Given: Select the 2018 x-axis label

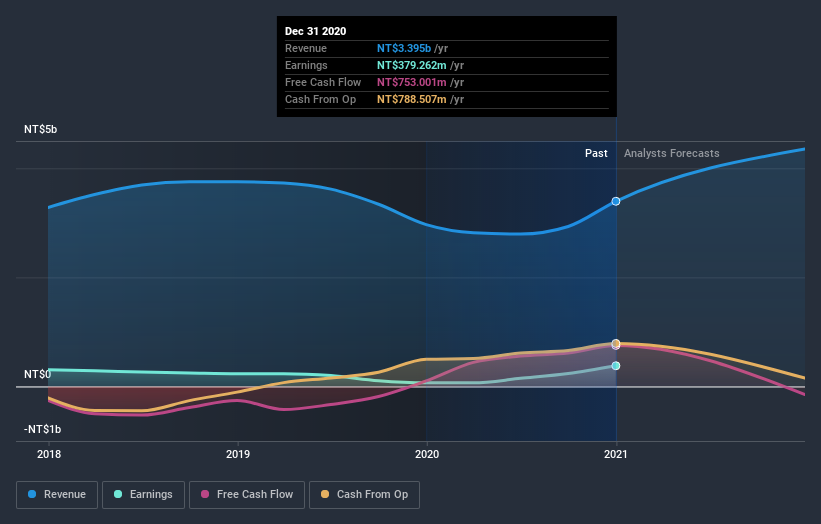Looking at the screenshot, I should tap(49, 454).
